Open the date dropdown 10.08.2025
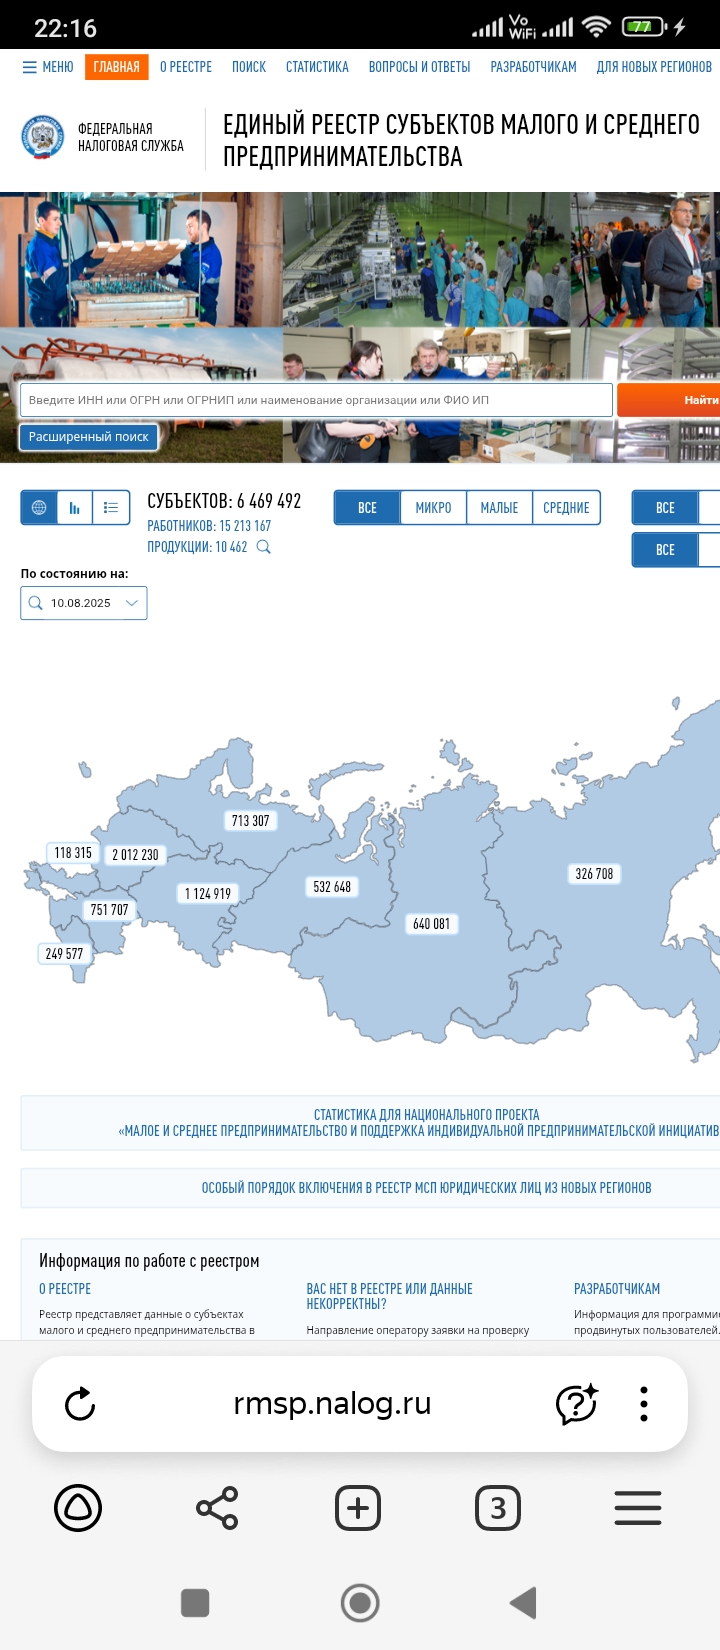This screenshot has height=1650, width=720. tap(84, 603)
